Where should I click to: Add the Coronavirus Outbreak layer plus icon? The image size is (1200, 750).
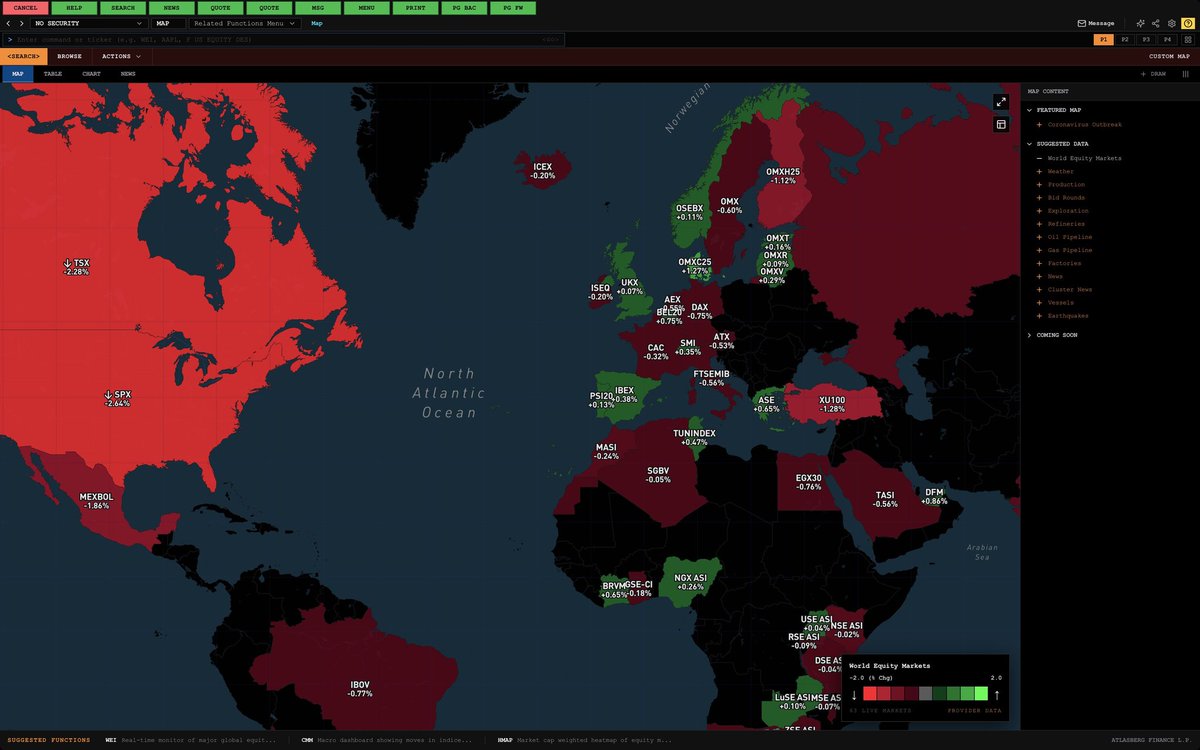(1039, 125)
